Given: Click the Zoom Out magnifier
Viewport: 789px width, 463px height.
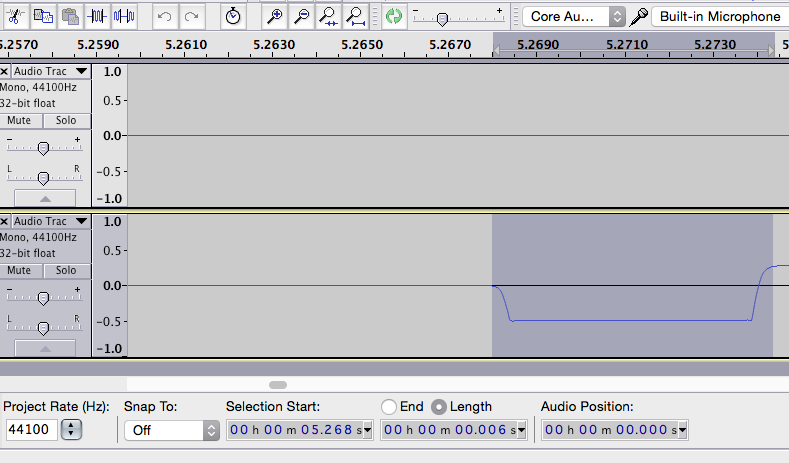Looking at the screenshot, I should [301, 16].
